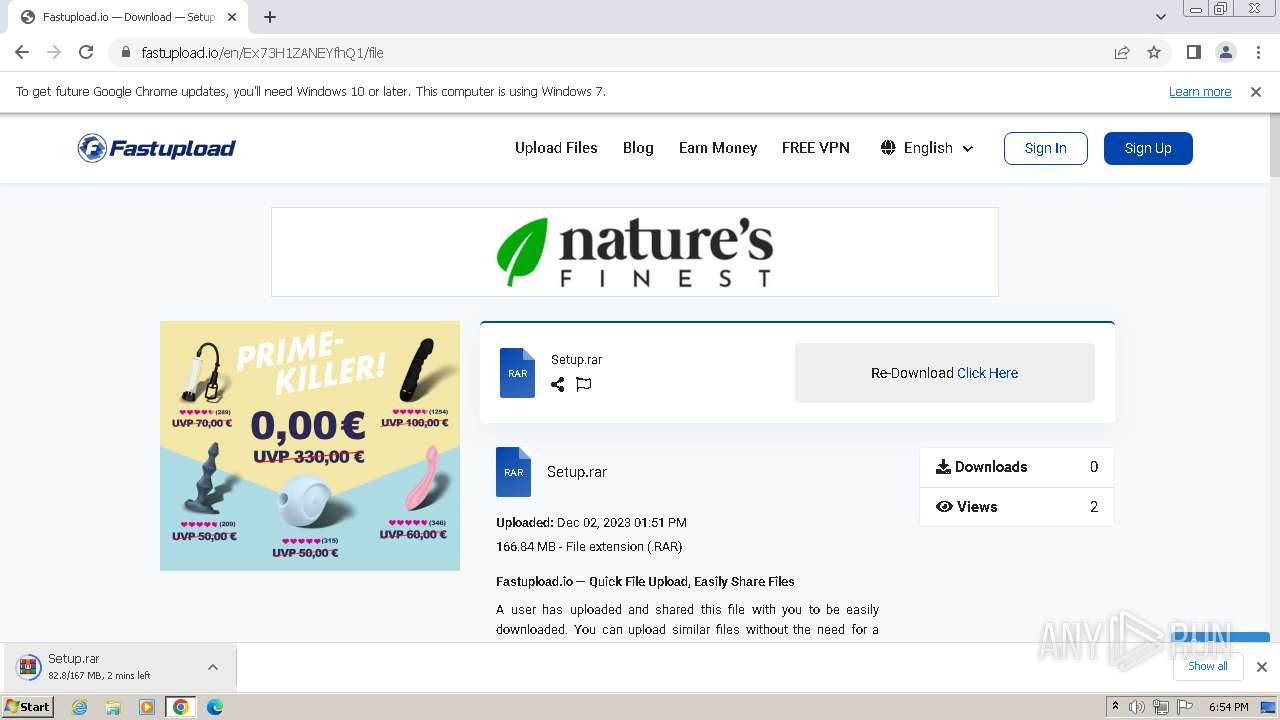Open the clock showing 6:54 PM
The width and height of the screenshot is (1280, 720).
1228,707
